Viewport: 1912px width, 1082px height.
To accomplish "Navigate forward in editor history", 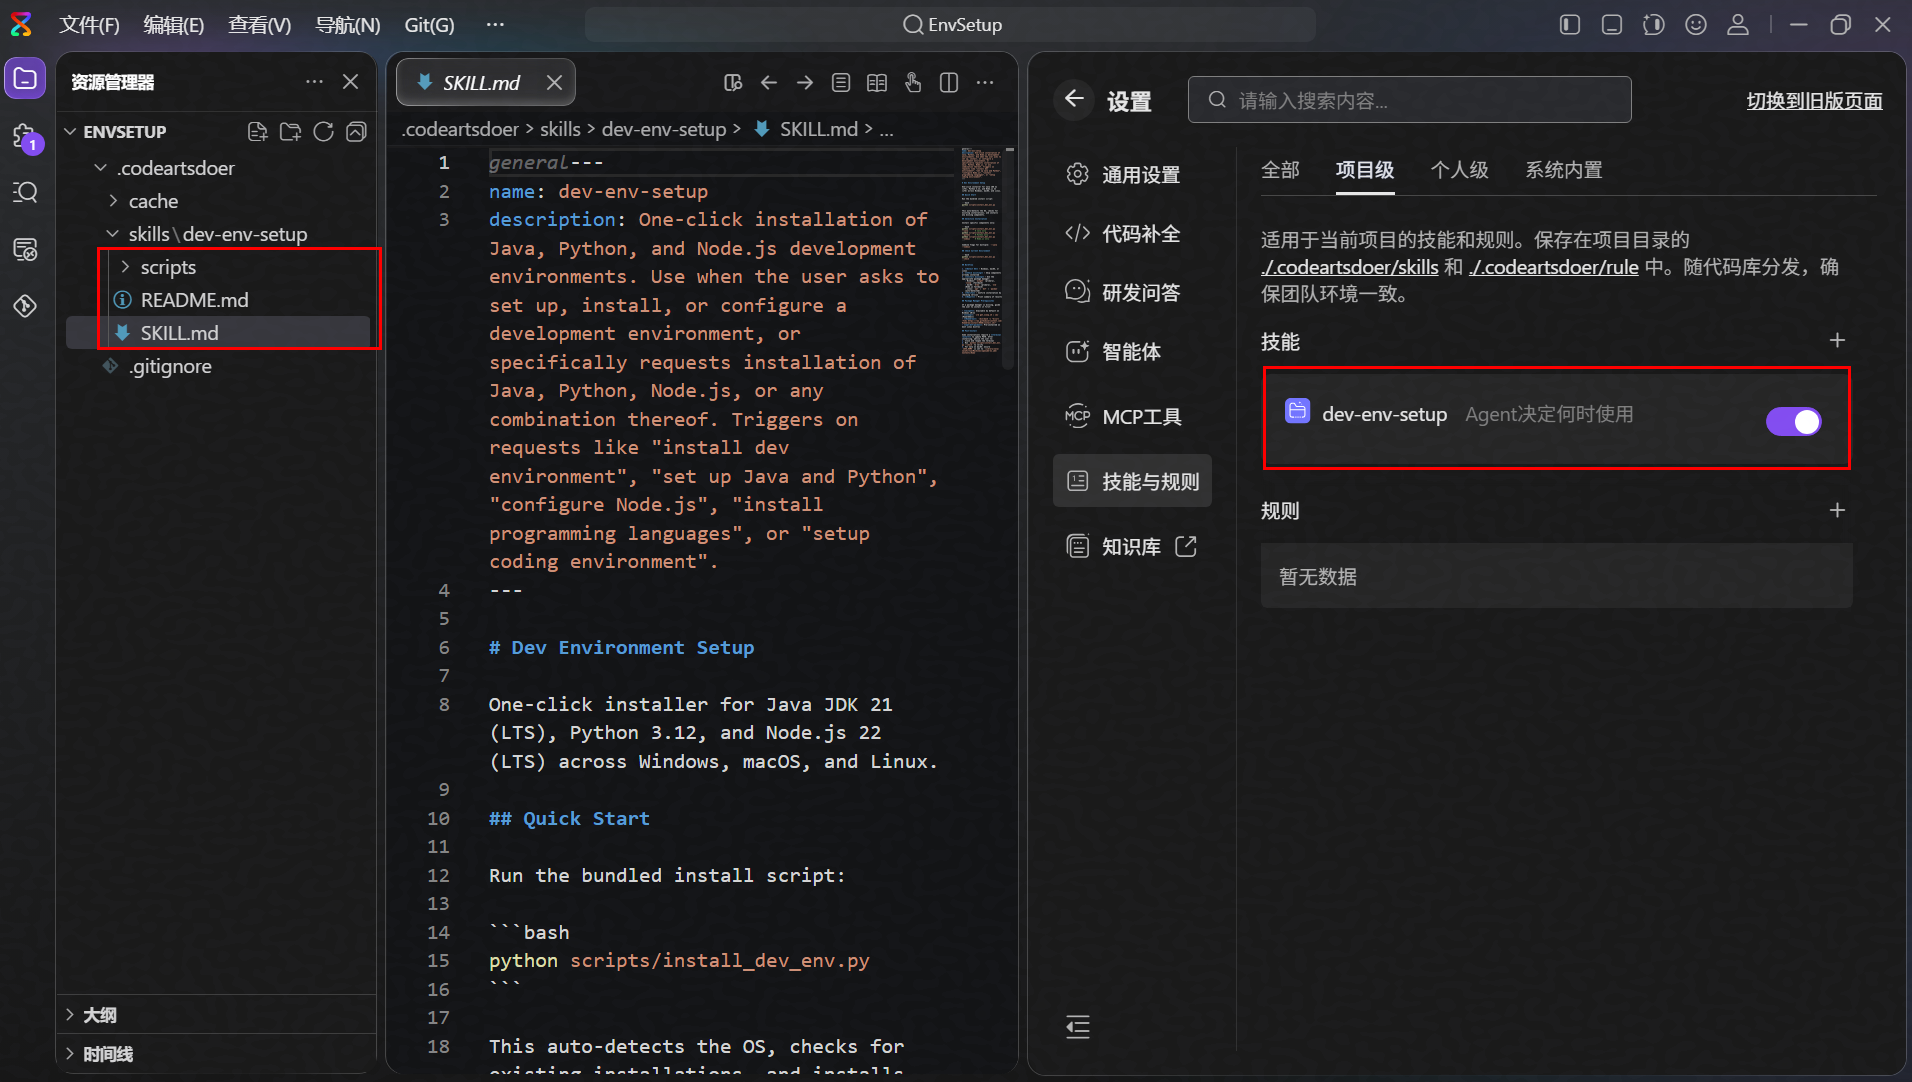I will point(804,82).
